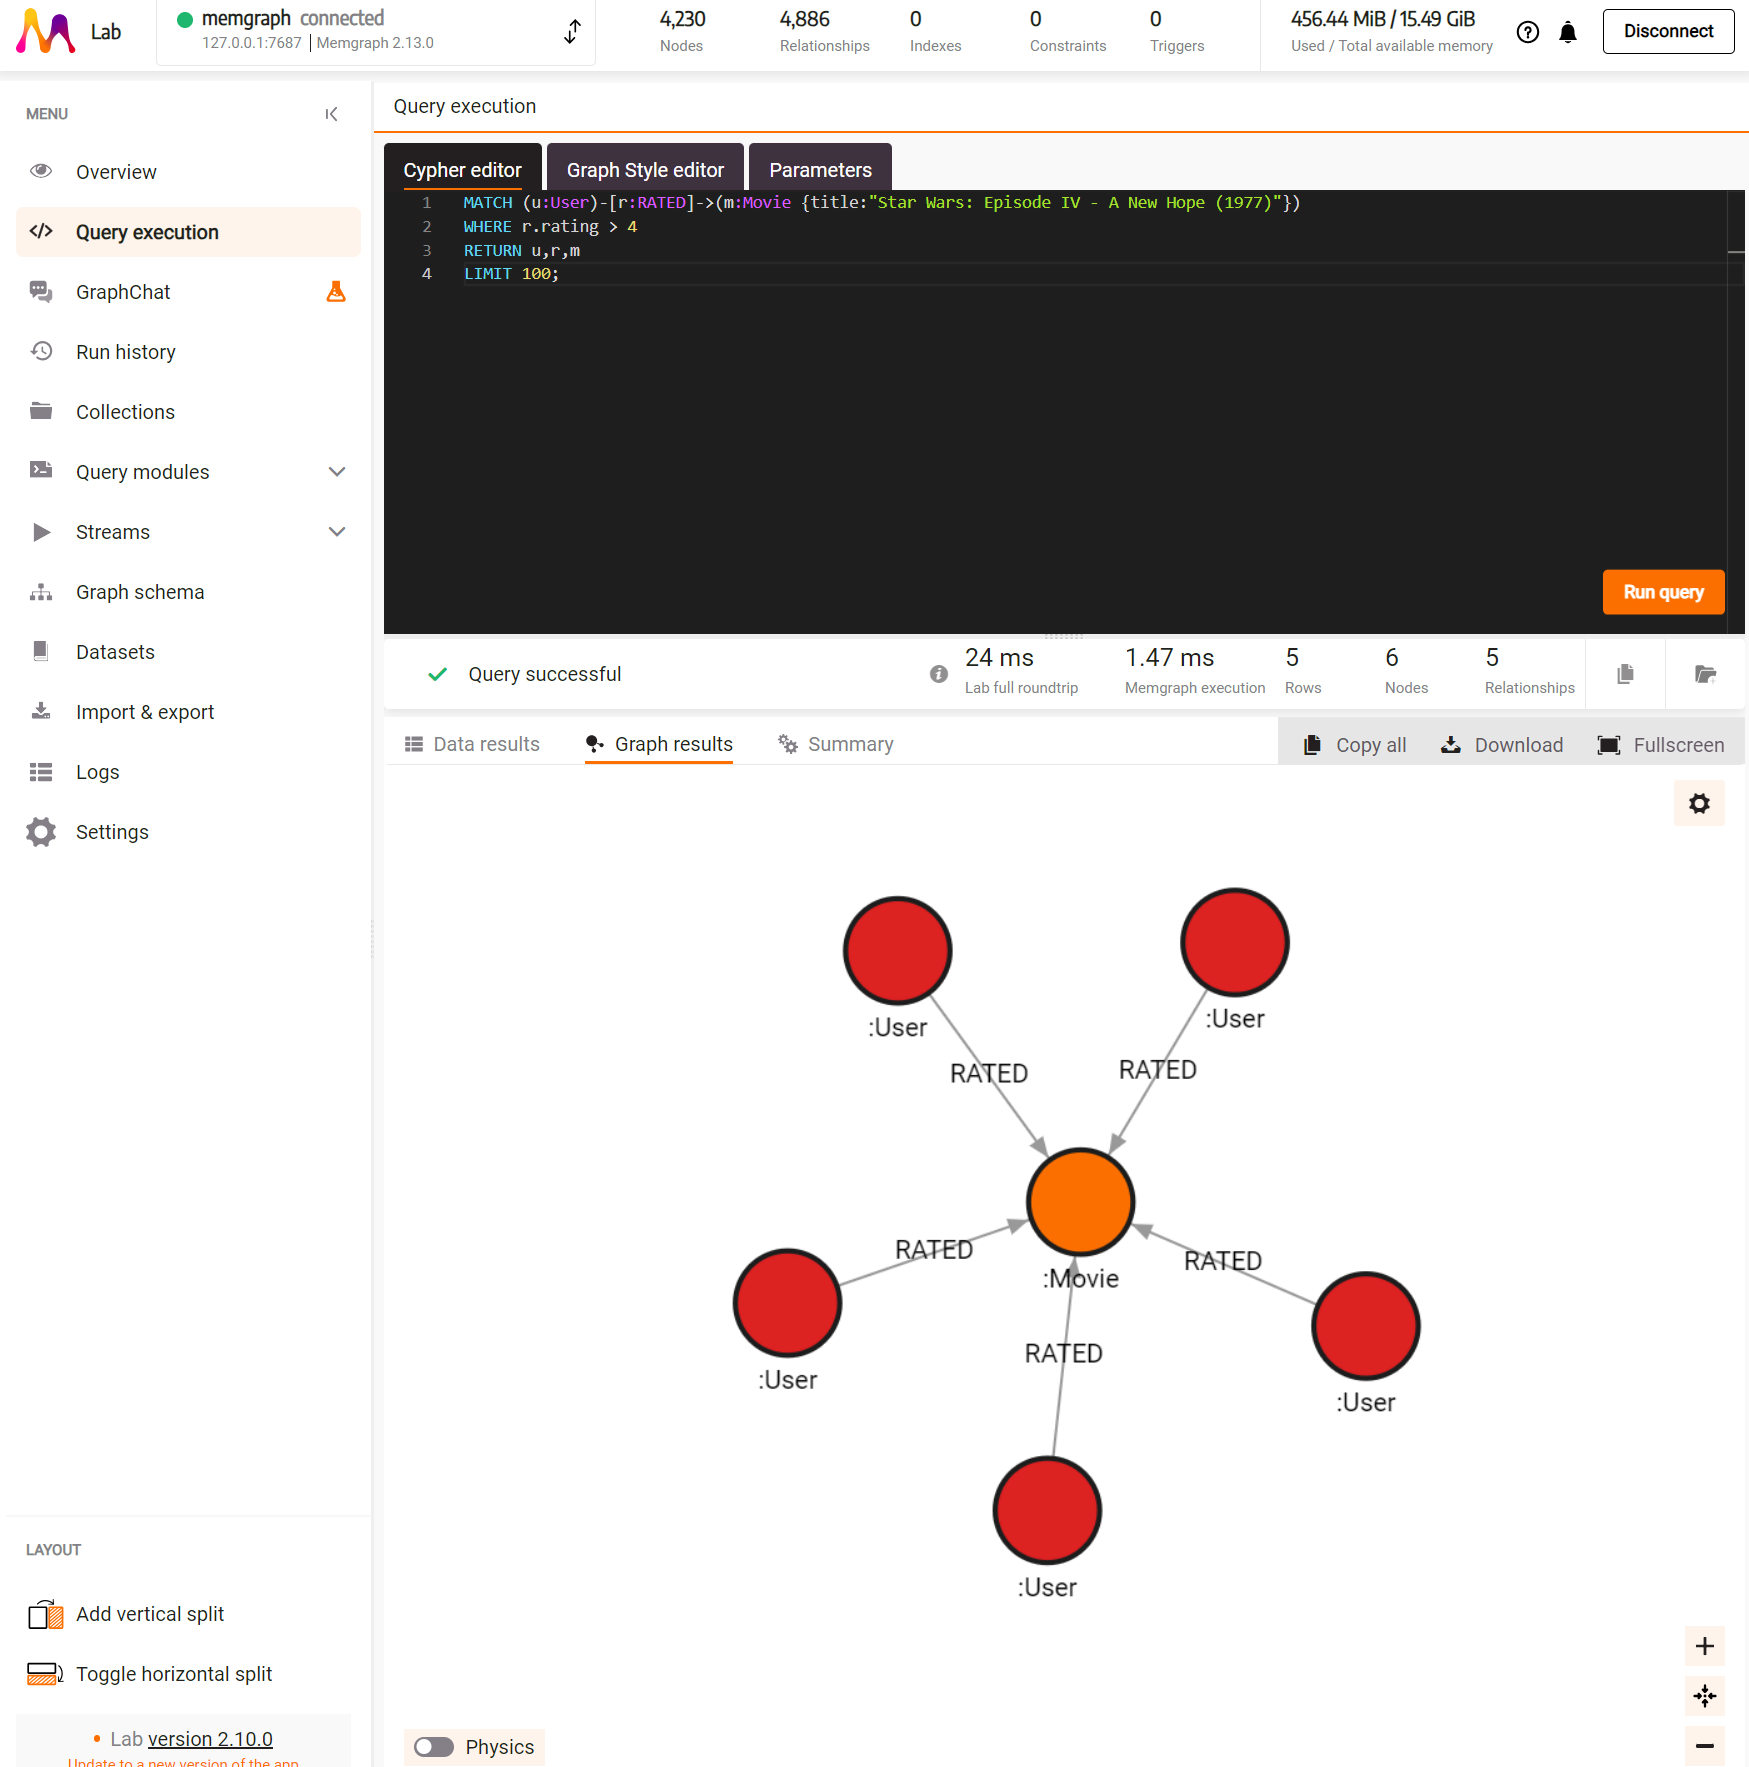Open graph view settings gear
Viewport: 1749px width, 1767px height.
click(x=1699, y=803)
